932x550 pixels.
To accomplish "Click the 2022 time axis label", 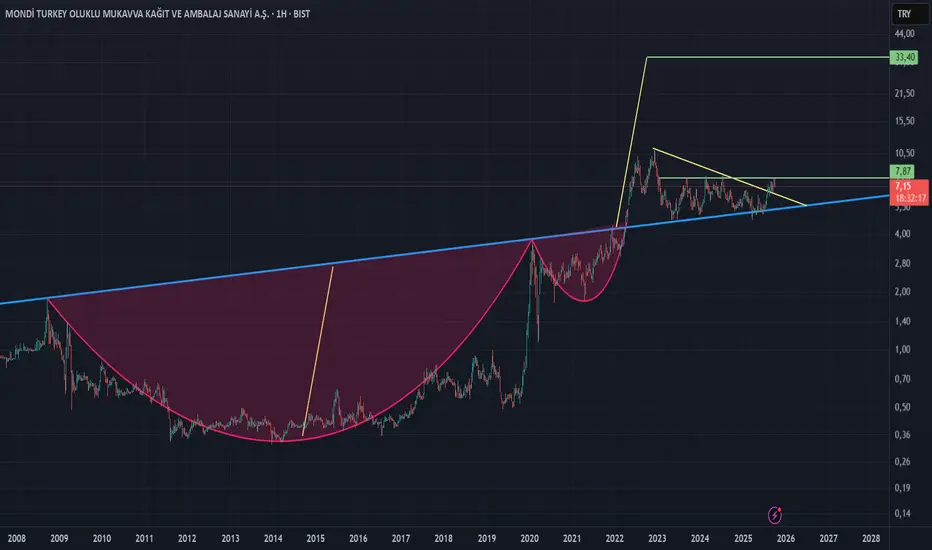I will tap(615, 539).
